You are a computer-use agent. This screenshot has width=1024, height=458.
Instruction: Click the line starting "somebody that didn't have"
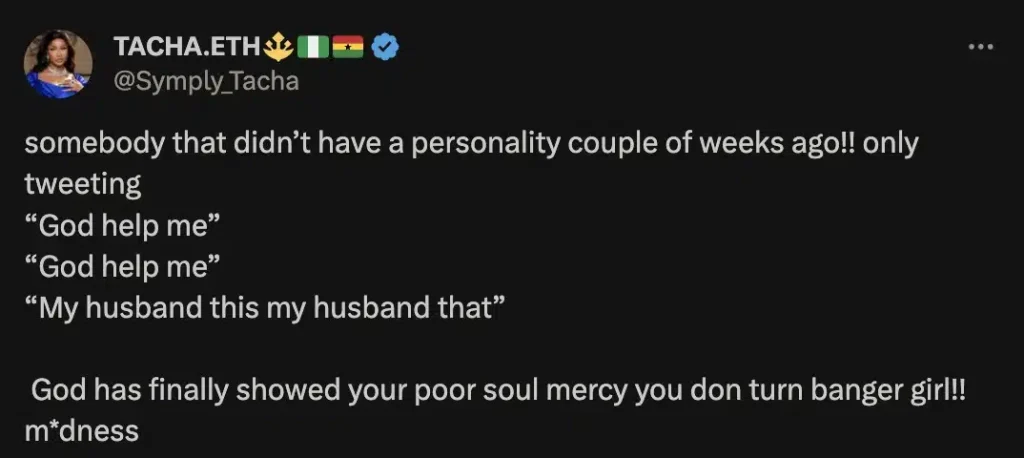point(470,144)
